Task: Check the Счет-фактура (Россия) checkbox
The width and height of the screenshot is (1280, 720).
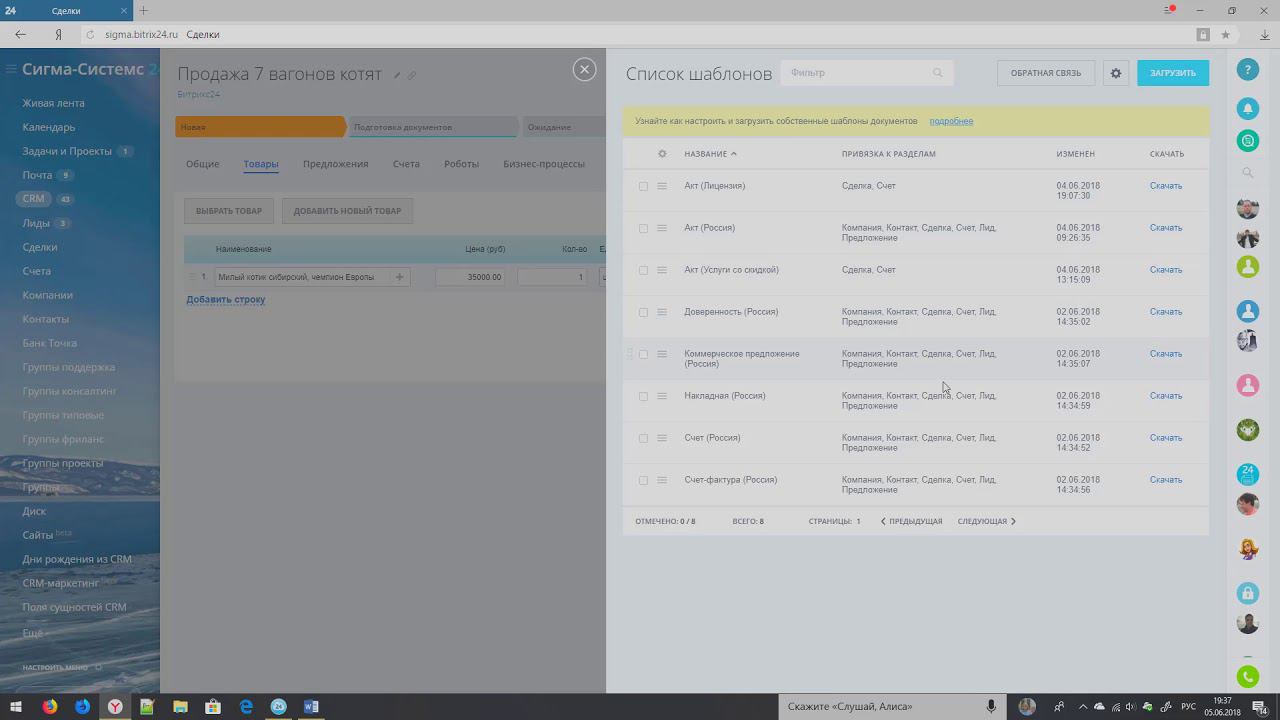Action: 643,480
